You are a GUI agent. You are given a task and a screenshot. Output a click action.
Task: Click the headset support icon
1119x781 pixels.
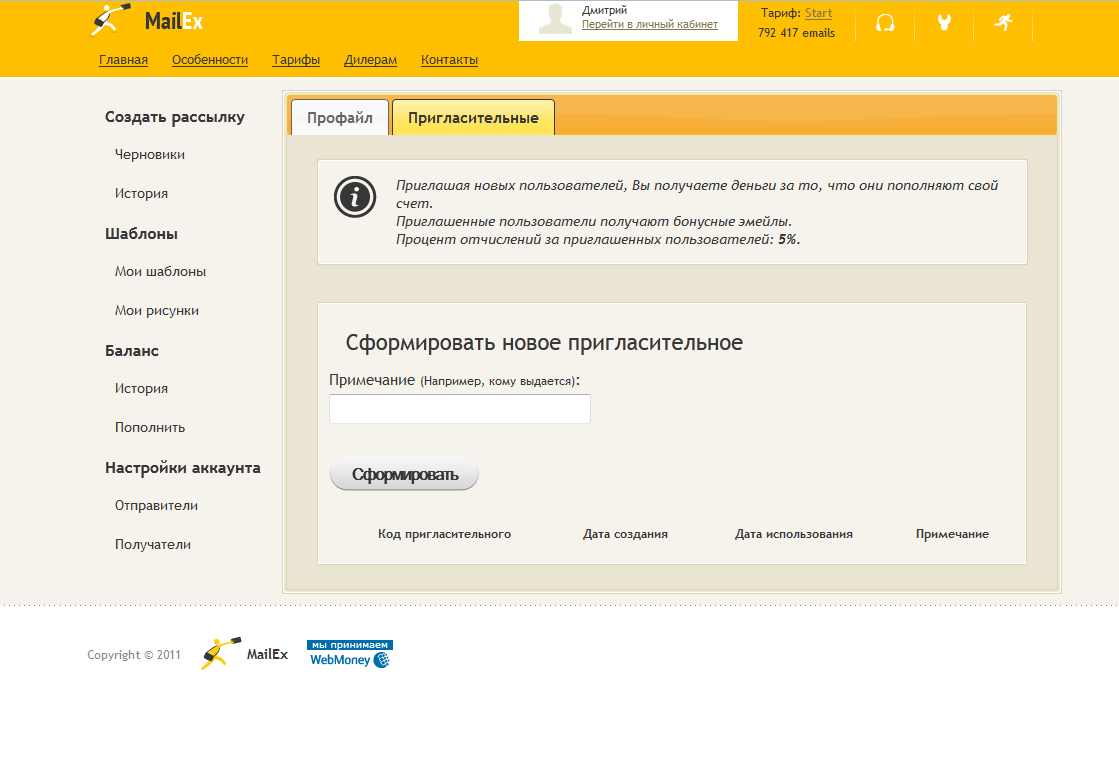click(x=885, y=23)
